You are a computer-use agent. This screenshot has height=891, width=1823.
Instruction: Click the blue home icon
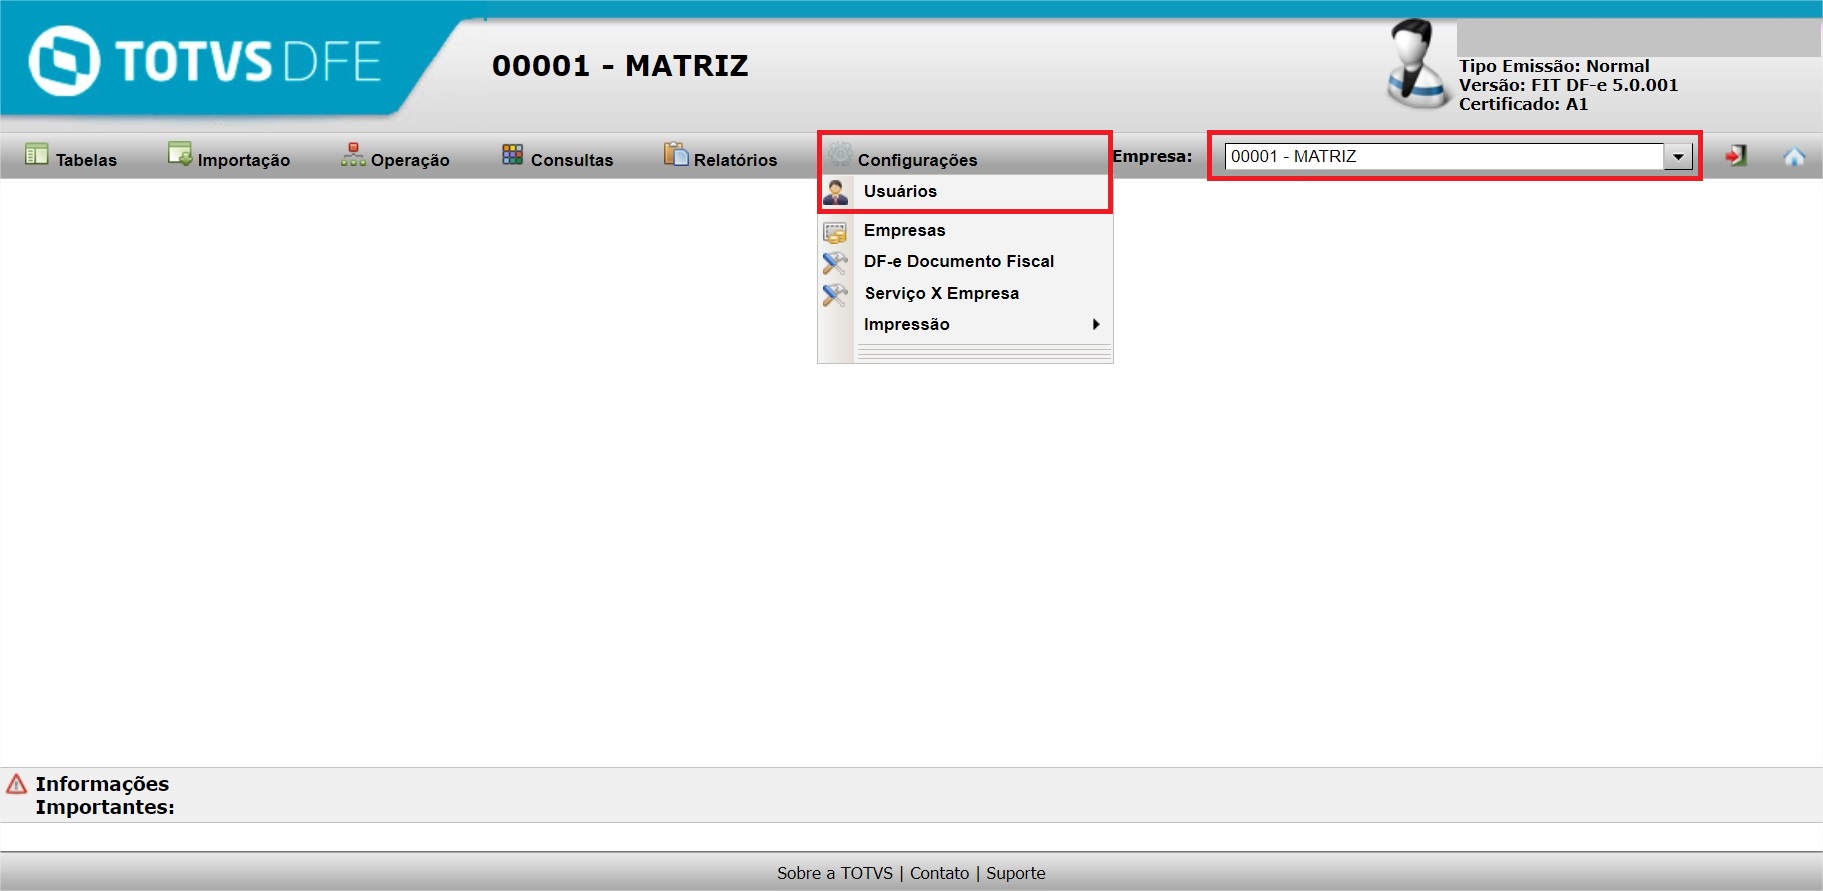[x=1794, y=157]
